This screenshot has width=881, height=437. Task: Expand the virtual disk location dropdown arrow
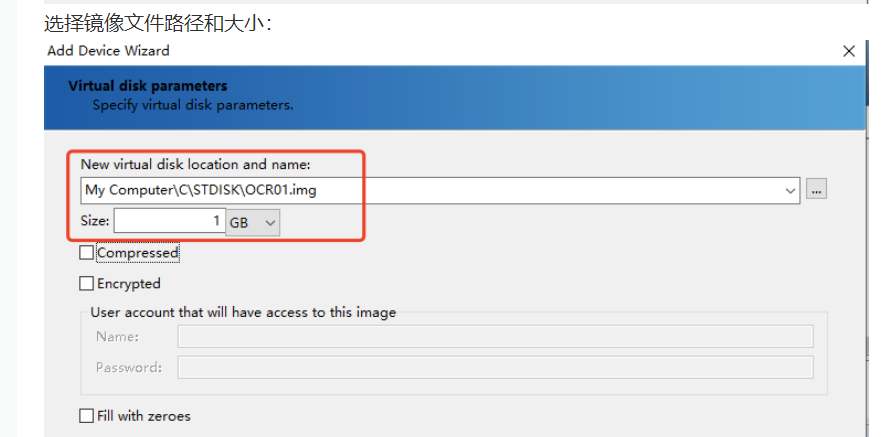point(791,190)
